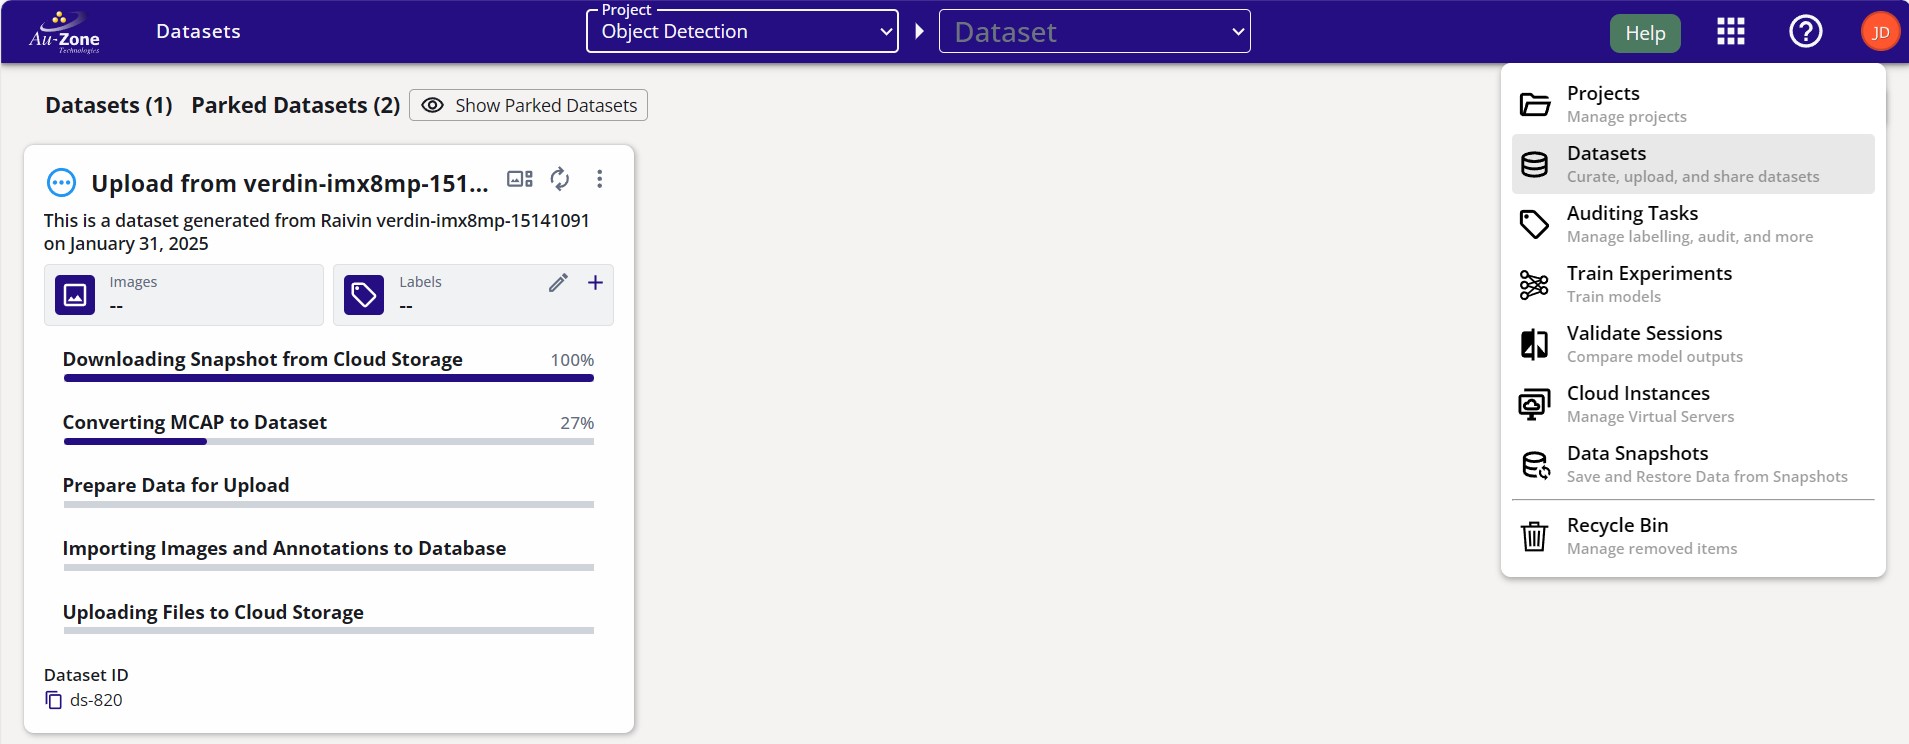Open the dataset gallery view icon

519,179
